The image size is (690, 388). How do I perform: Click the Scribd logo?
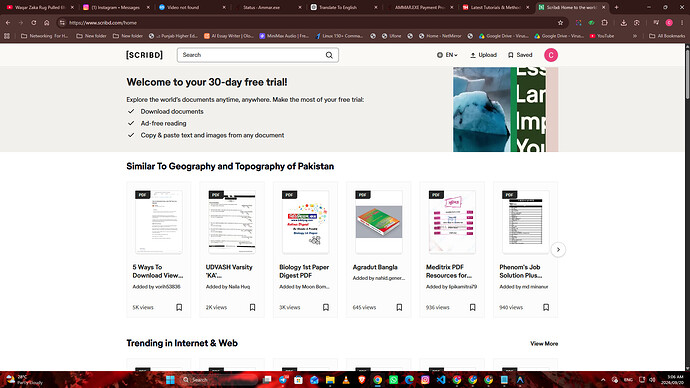144,55
